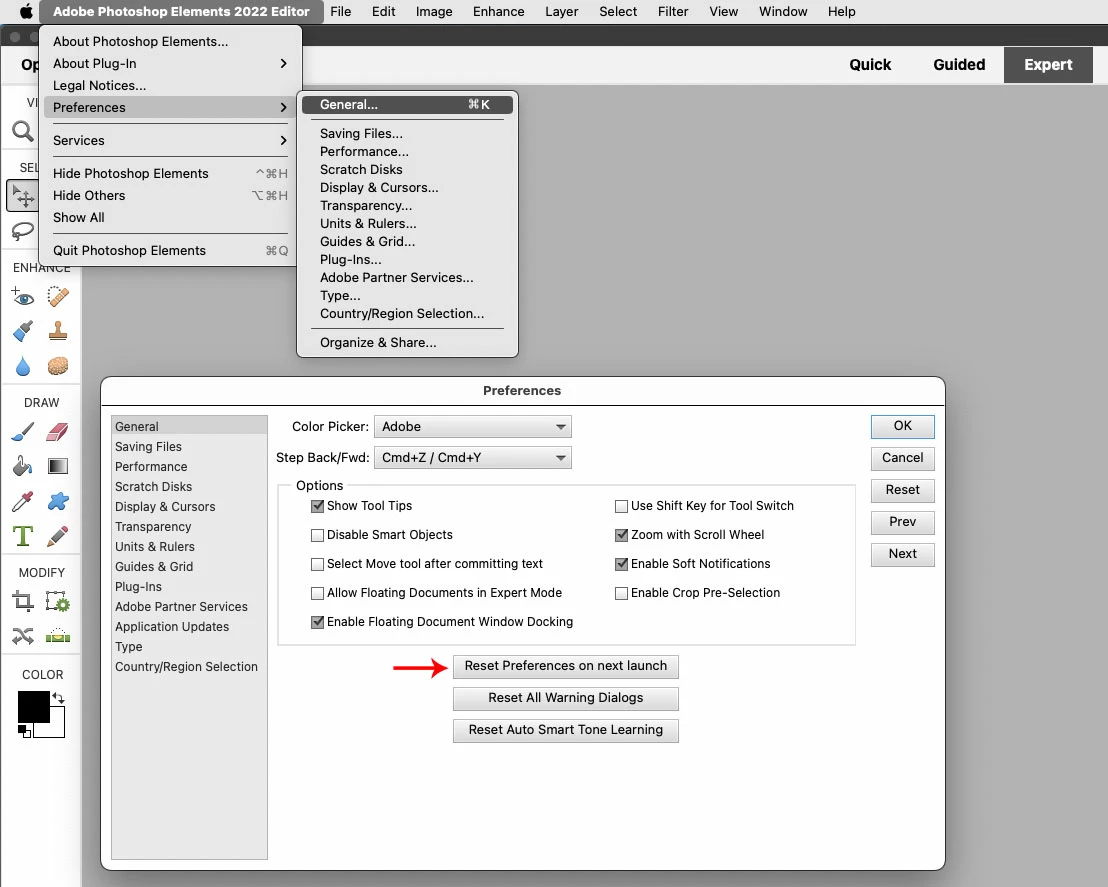Enable Crop Pre-Selection checkbox
1108x887 pixels.
pyautogui.click(x=621, y=593)
